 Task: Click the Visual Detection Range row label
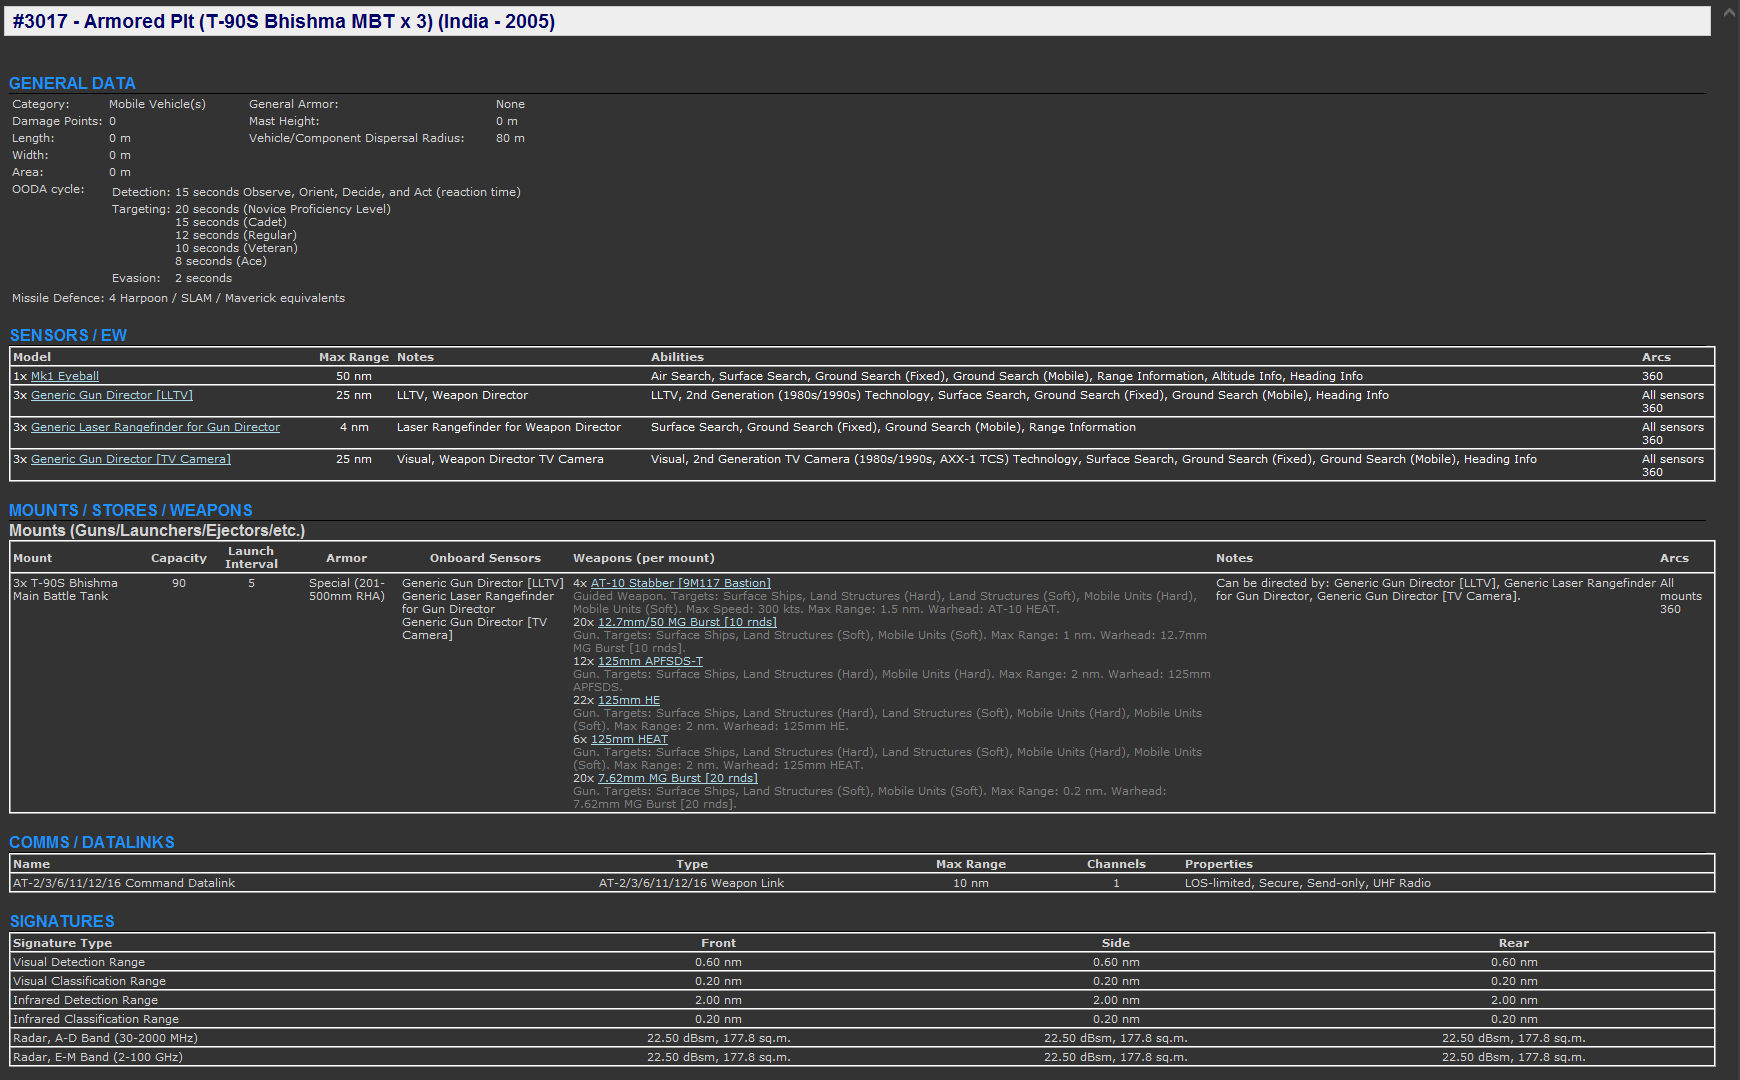point(79,962)
